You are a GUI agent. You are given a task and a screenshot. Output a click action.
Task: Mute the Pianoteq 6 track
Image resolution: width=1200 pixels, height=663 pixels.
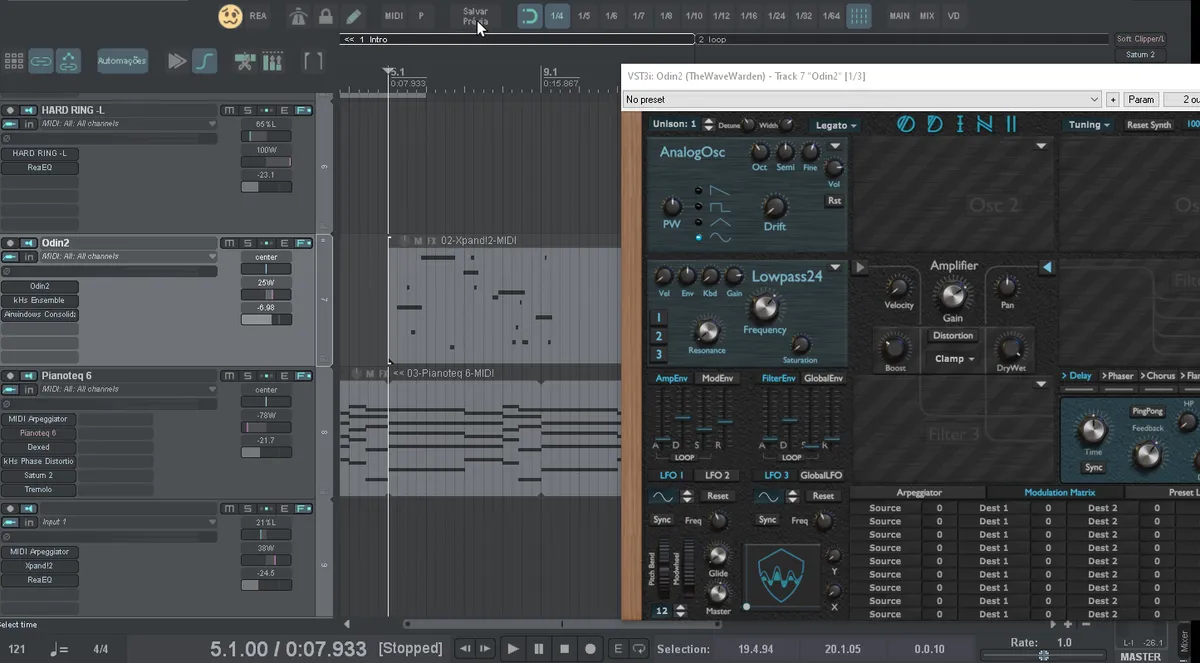click(229, 376)
